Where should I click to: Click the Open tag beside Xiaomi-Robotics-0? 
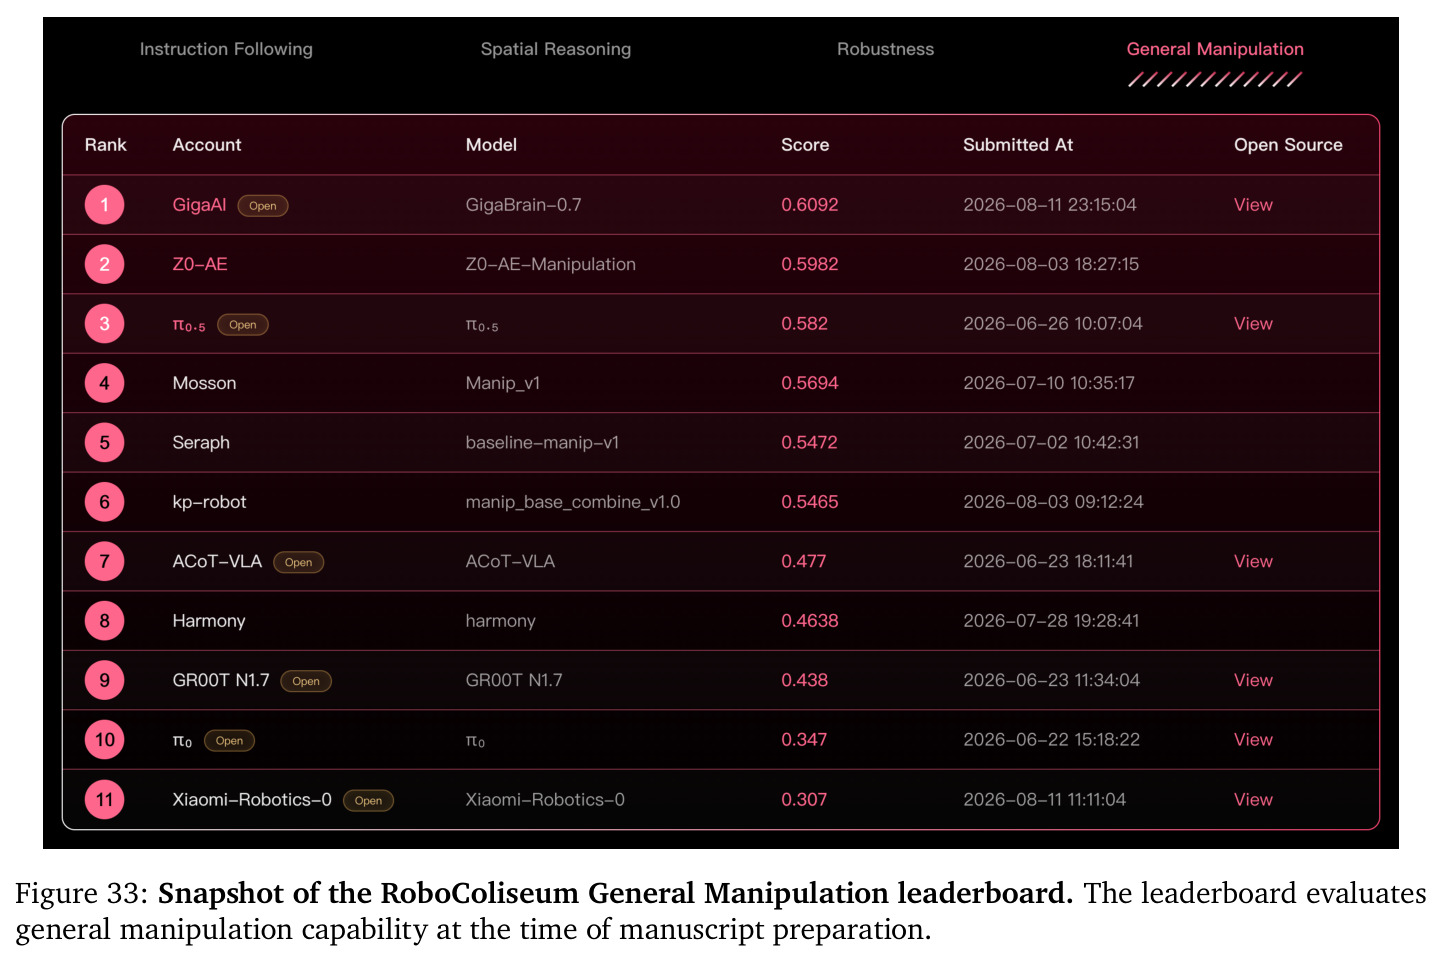(x=368, y=801)
